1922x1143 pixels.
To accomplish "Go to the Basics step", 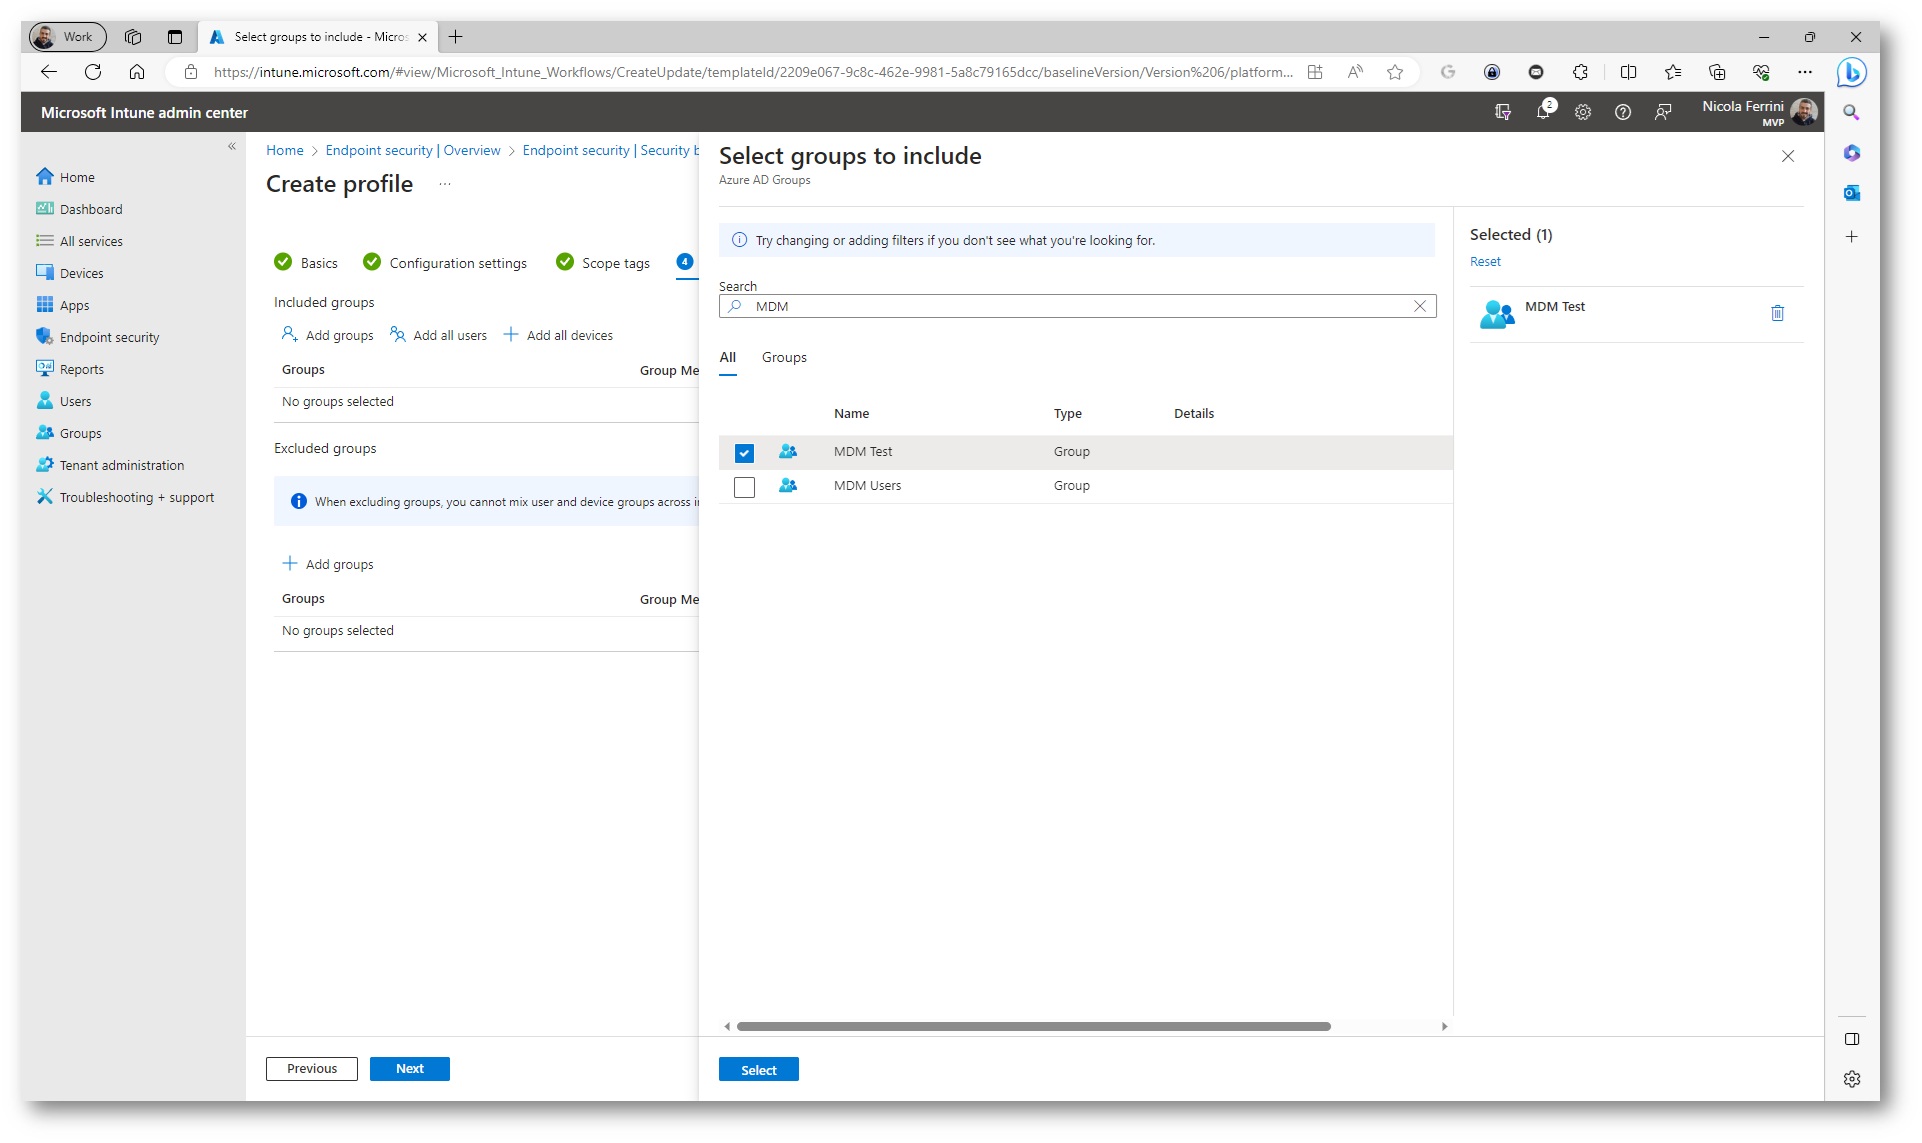I will click(306, 263).
